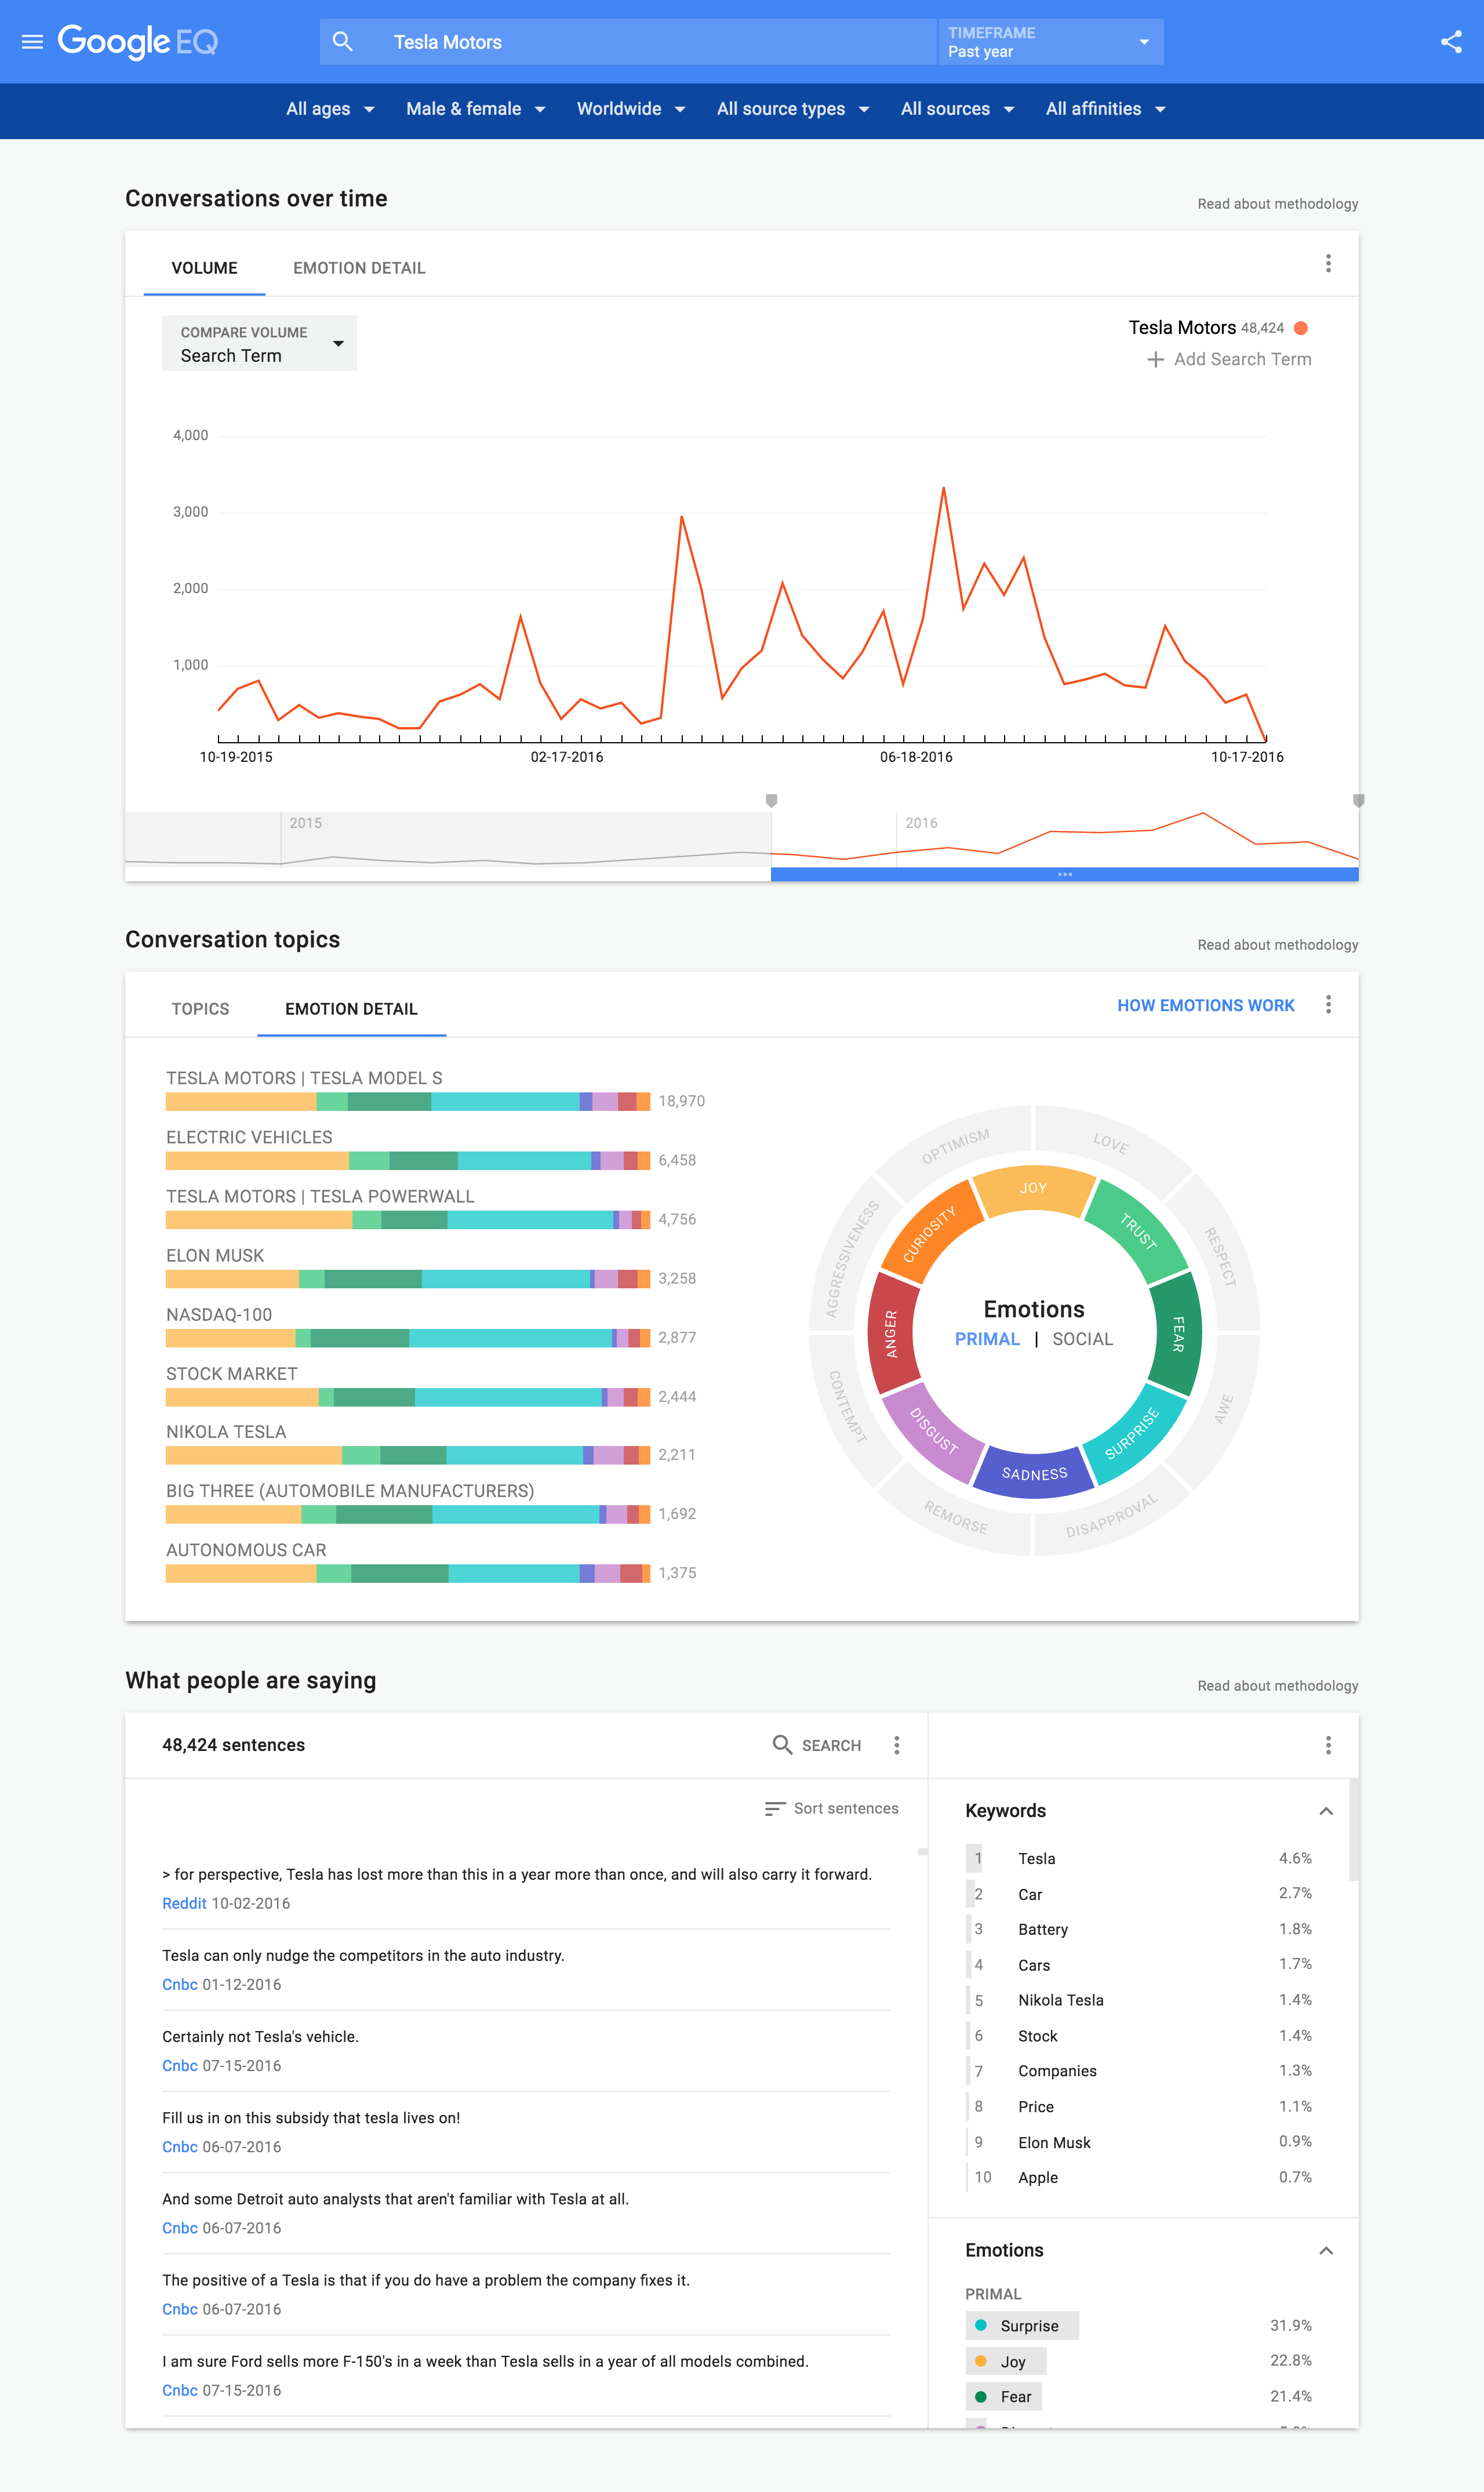This screenshot has height=2492, width=1484.
Task: Select the Fear primal emotion chip
Action: [x=1004, y=2397]
